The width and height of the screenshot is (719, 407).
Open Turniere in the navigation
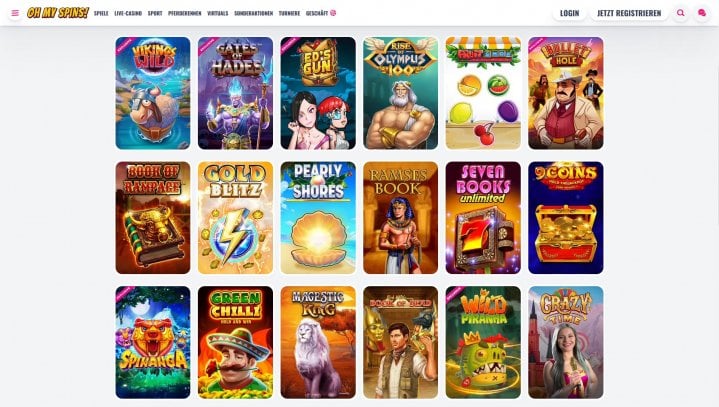point(289,13)
